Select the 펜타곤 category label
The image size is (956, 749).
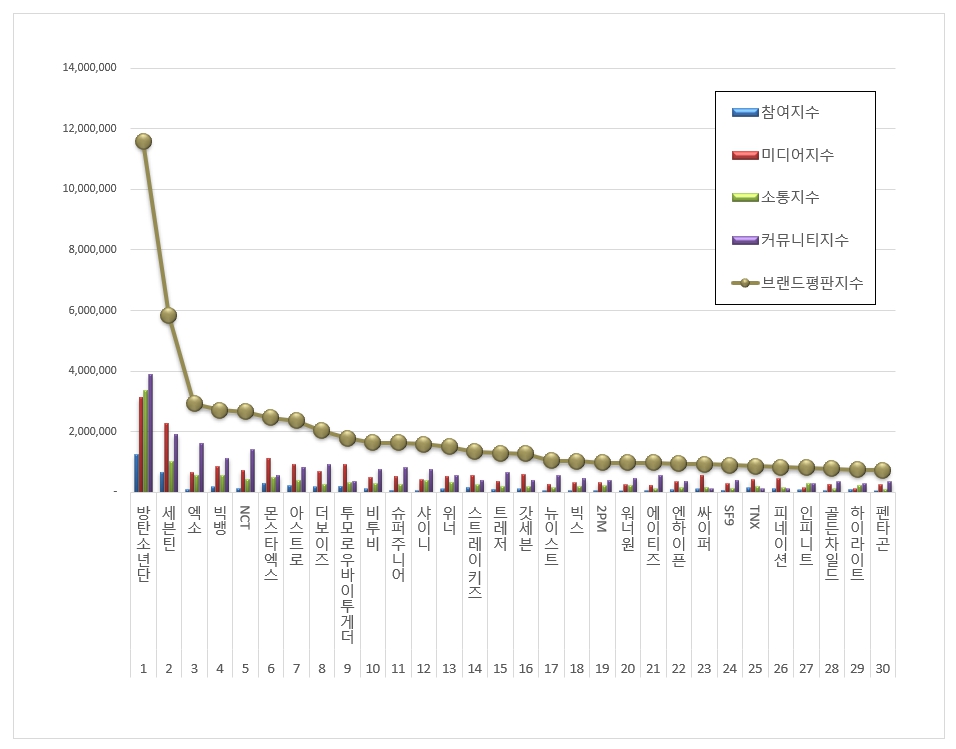(x=883, y=528)
